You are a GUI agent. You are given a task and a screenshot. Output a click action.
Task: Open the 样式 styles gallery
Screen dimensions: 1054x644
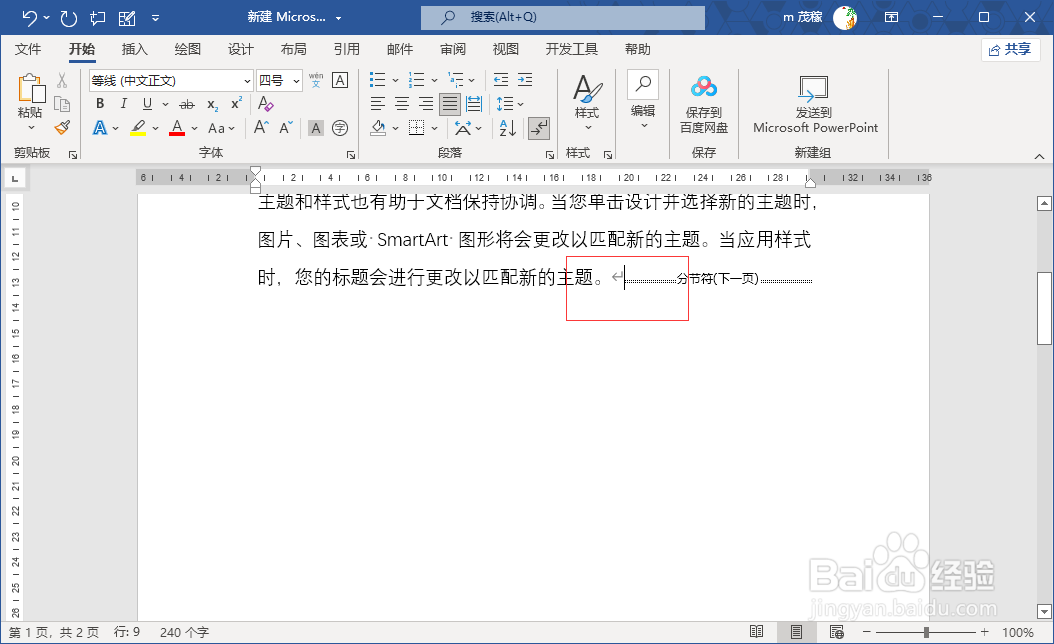pos(587,101)
